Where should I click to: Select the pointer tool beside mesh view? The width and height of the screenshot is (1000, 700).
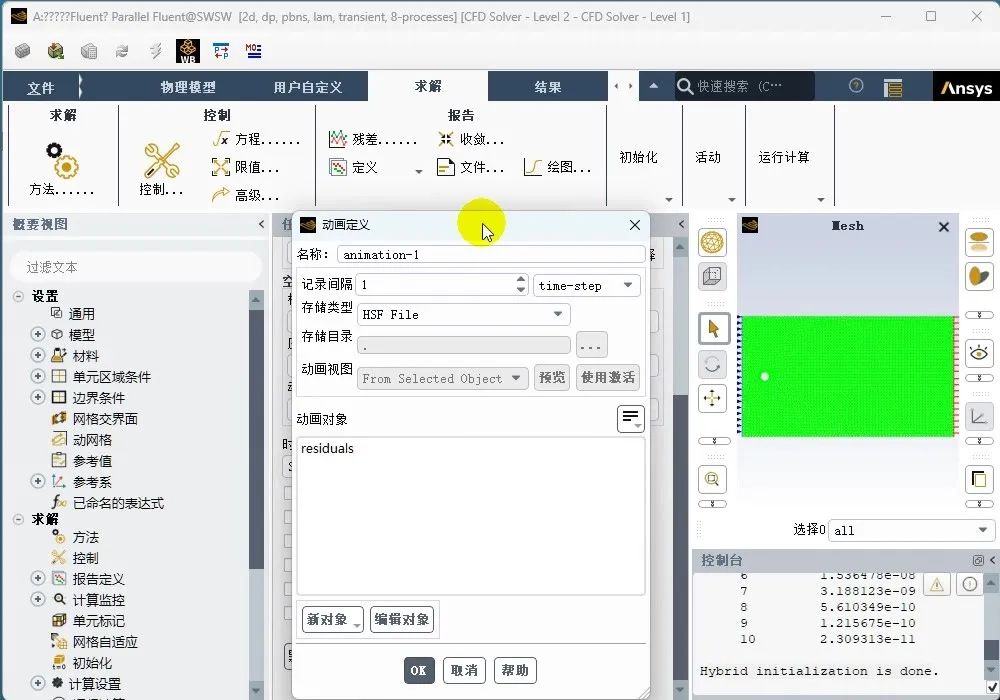[x=712, y=328]
